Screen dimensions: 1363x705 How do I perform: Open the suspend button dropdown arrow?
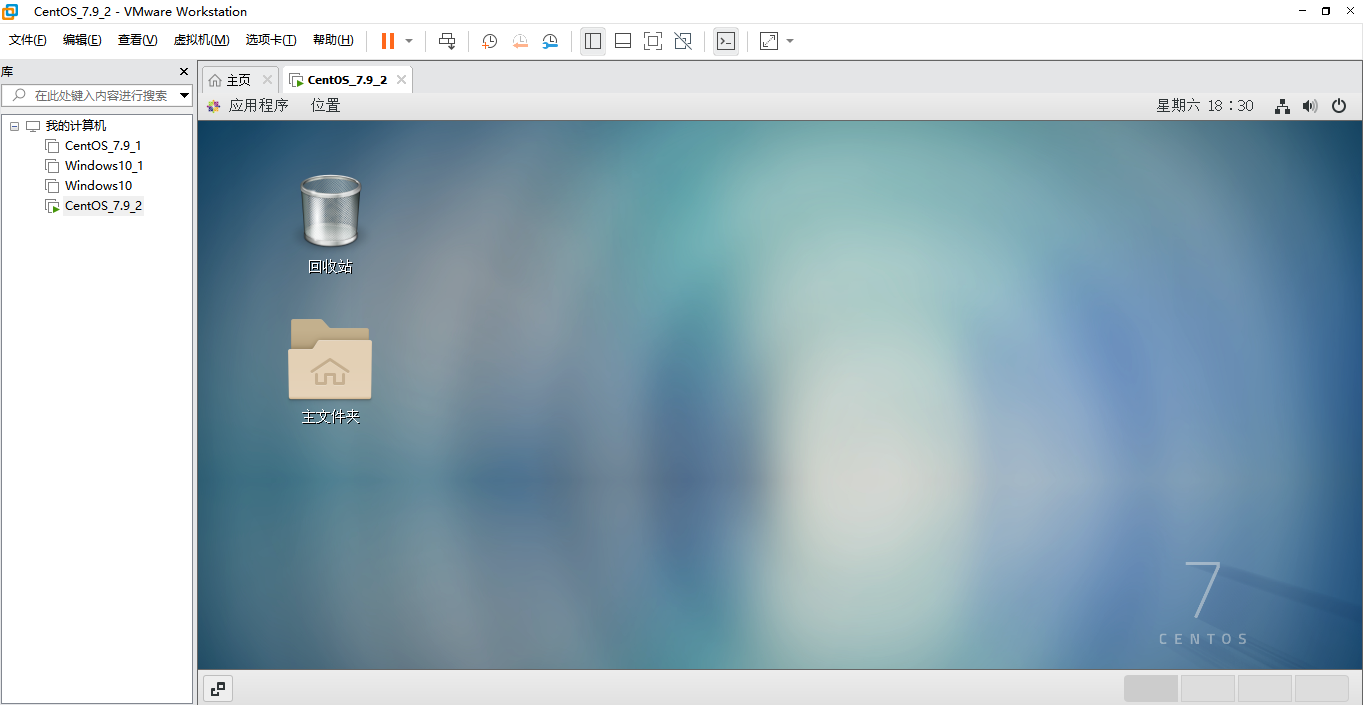[x=409, y=41]
